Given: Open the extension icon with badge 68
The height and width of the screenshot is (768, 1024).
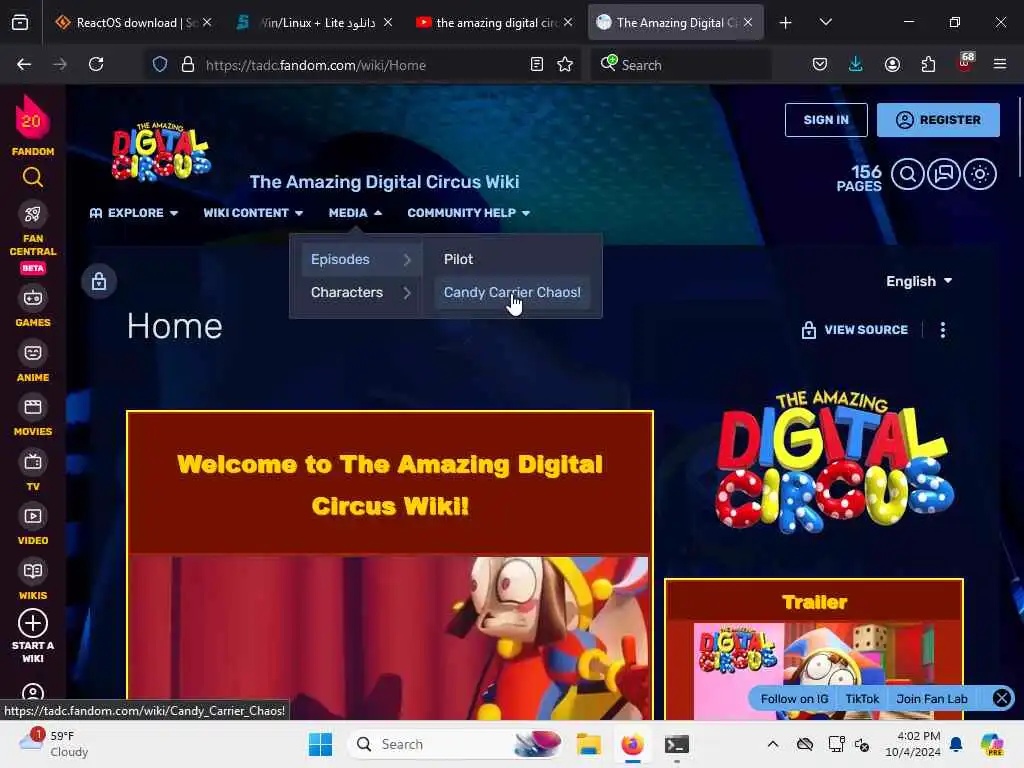Looking at the screenshot, I should coord(965,63).
